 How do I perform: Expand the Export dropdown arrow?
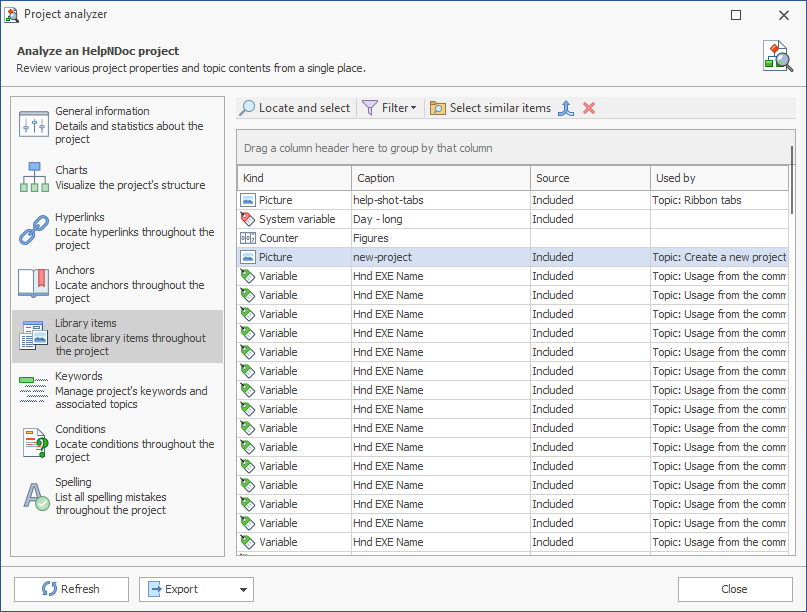click(x=244, y=590)
